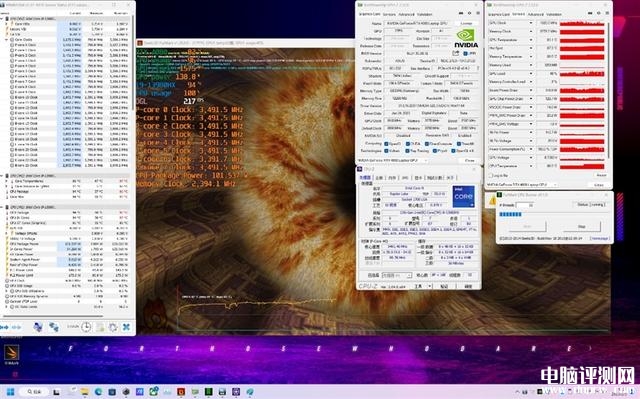Image resolution: width=640 pixels, height=399 pixels.
Task: Open the Homepage link in CPU Burner
Action: click(x=600, y=238)
